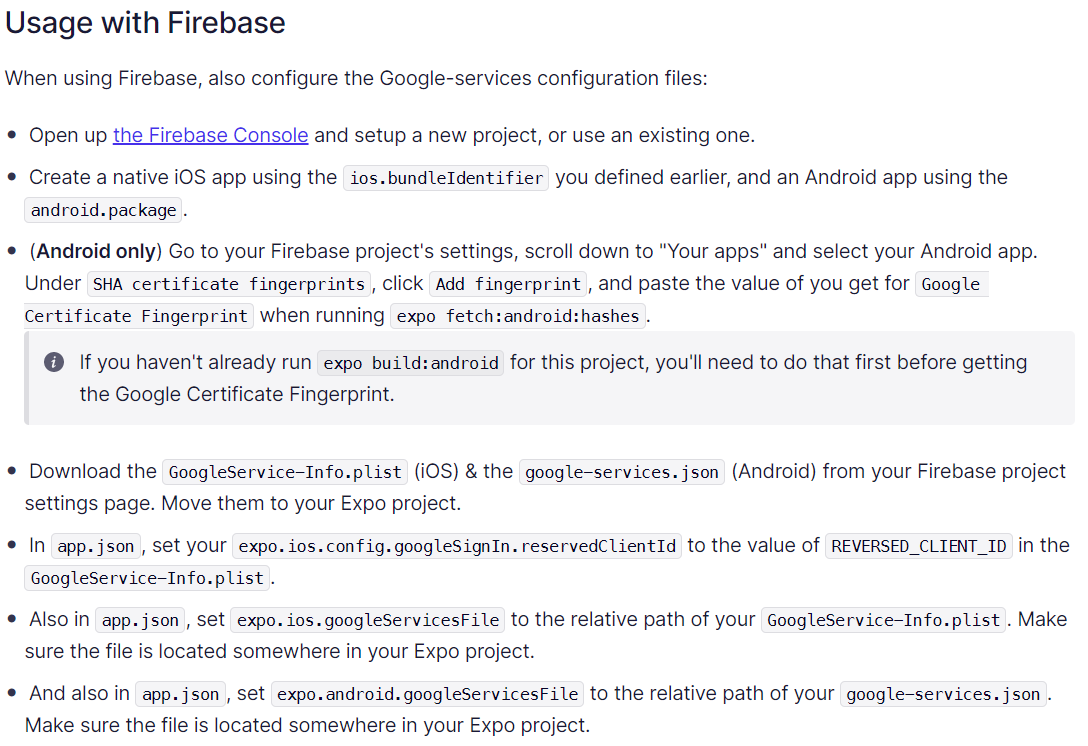
Task: Click the bold Android only text
Action: [x=96, y=251]
